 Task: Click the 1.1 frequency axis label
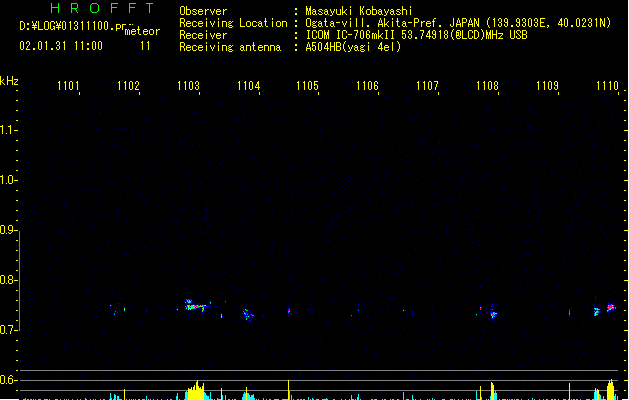tap(8, 130)
